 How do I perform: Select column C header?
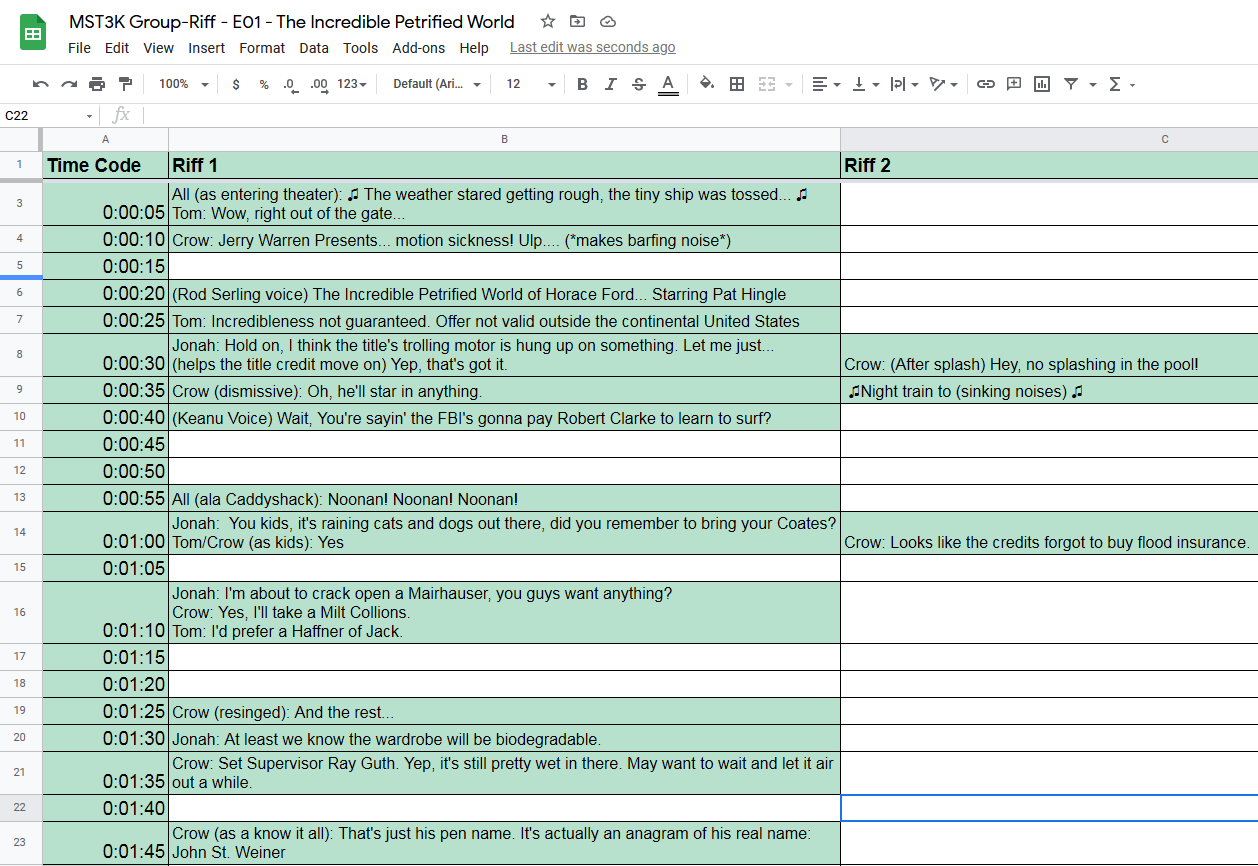coord(1049,139)
